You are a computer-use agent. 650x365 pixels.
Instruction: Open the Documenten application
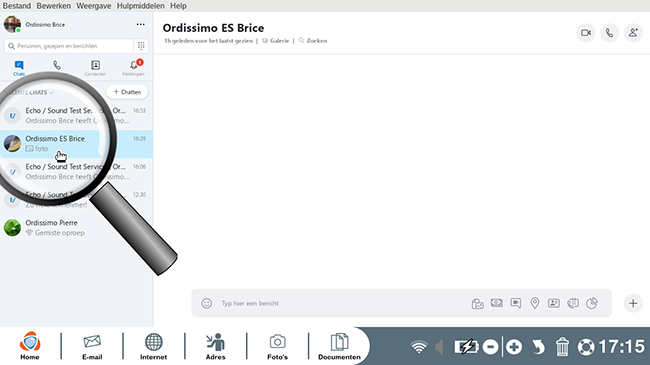339,346
